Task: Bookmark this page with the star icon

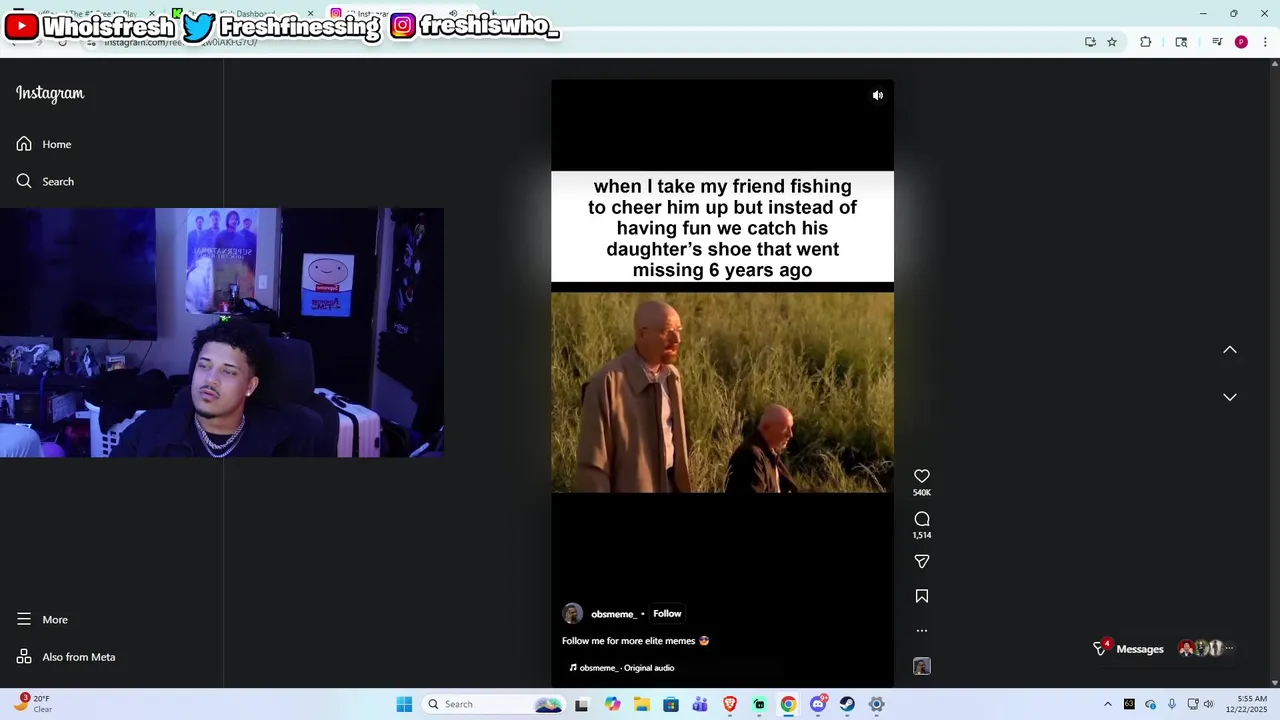Action: pos(1112,42)
